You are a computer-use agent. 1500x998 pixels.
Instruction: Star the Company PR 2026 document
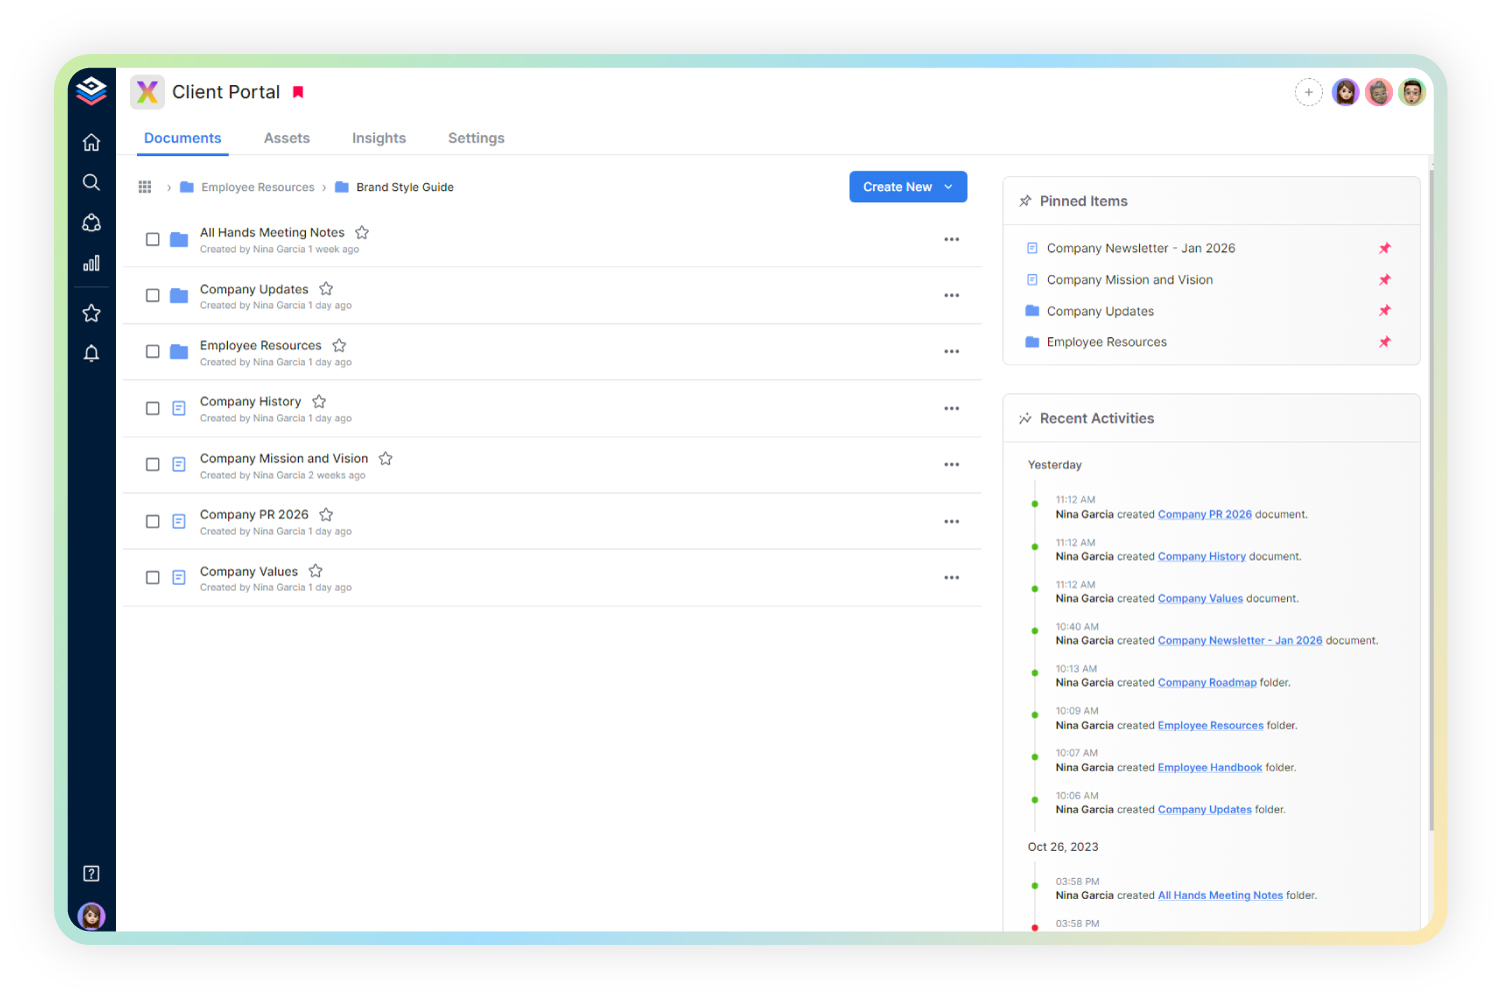pyautogui.click(x=326, y=514)
